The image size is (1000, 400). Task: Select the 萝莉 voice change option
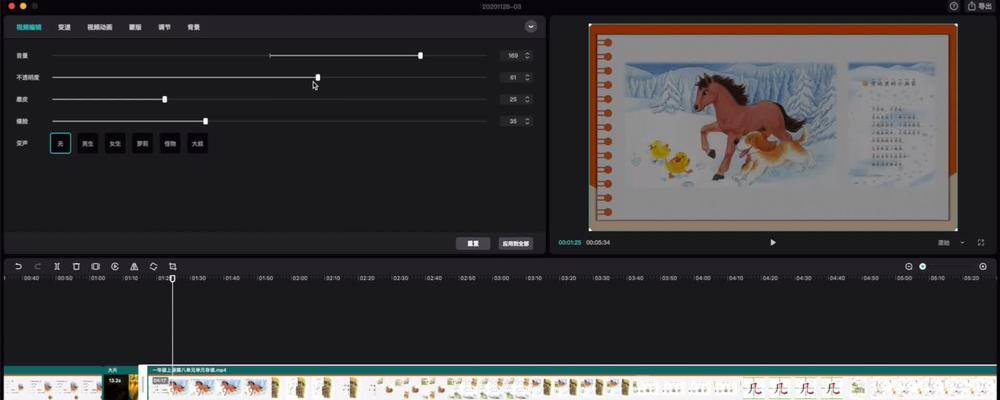tap(142, 144)
